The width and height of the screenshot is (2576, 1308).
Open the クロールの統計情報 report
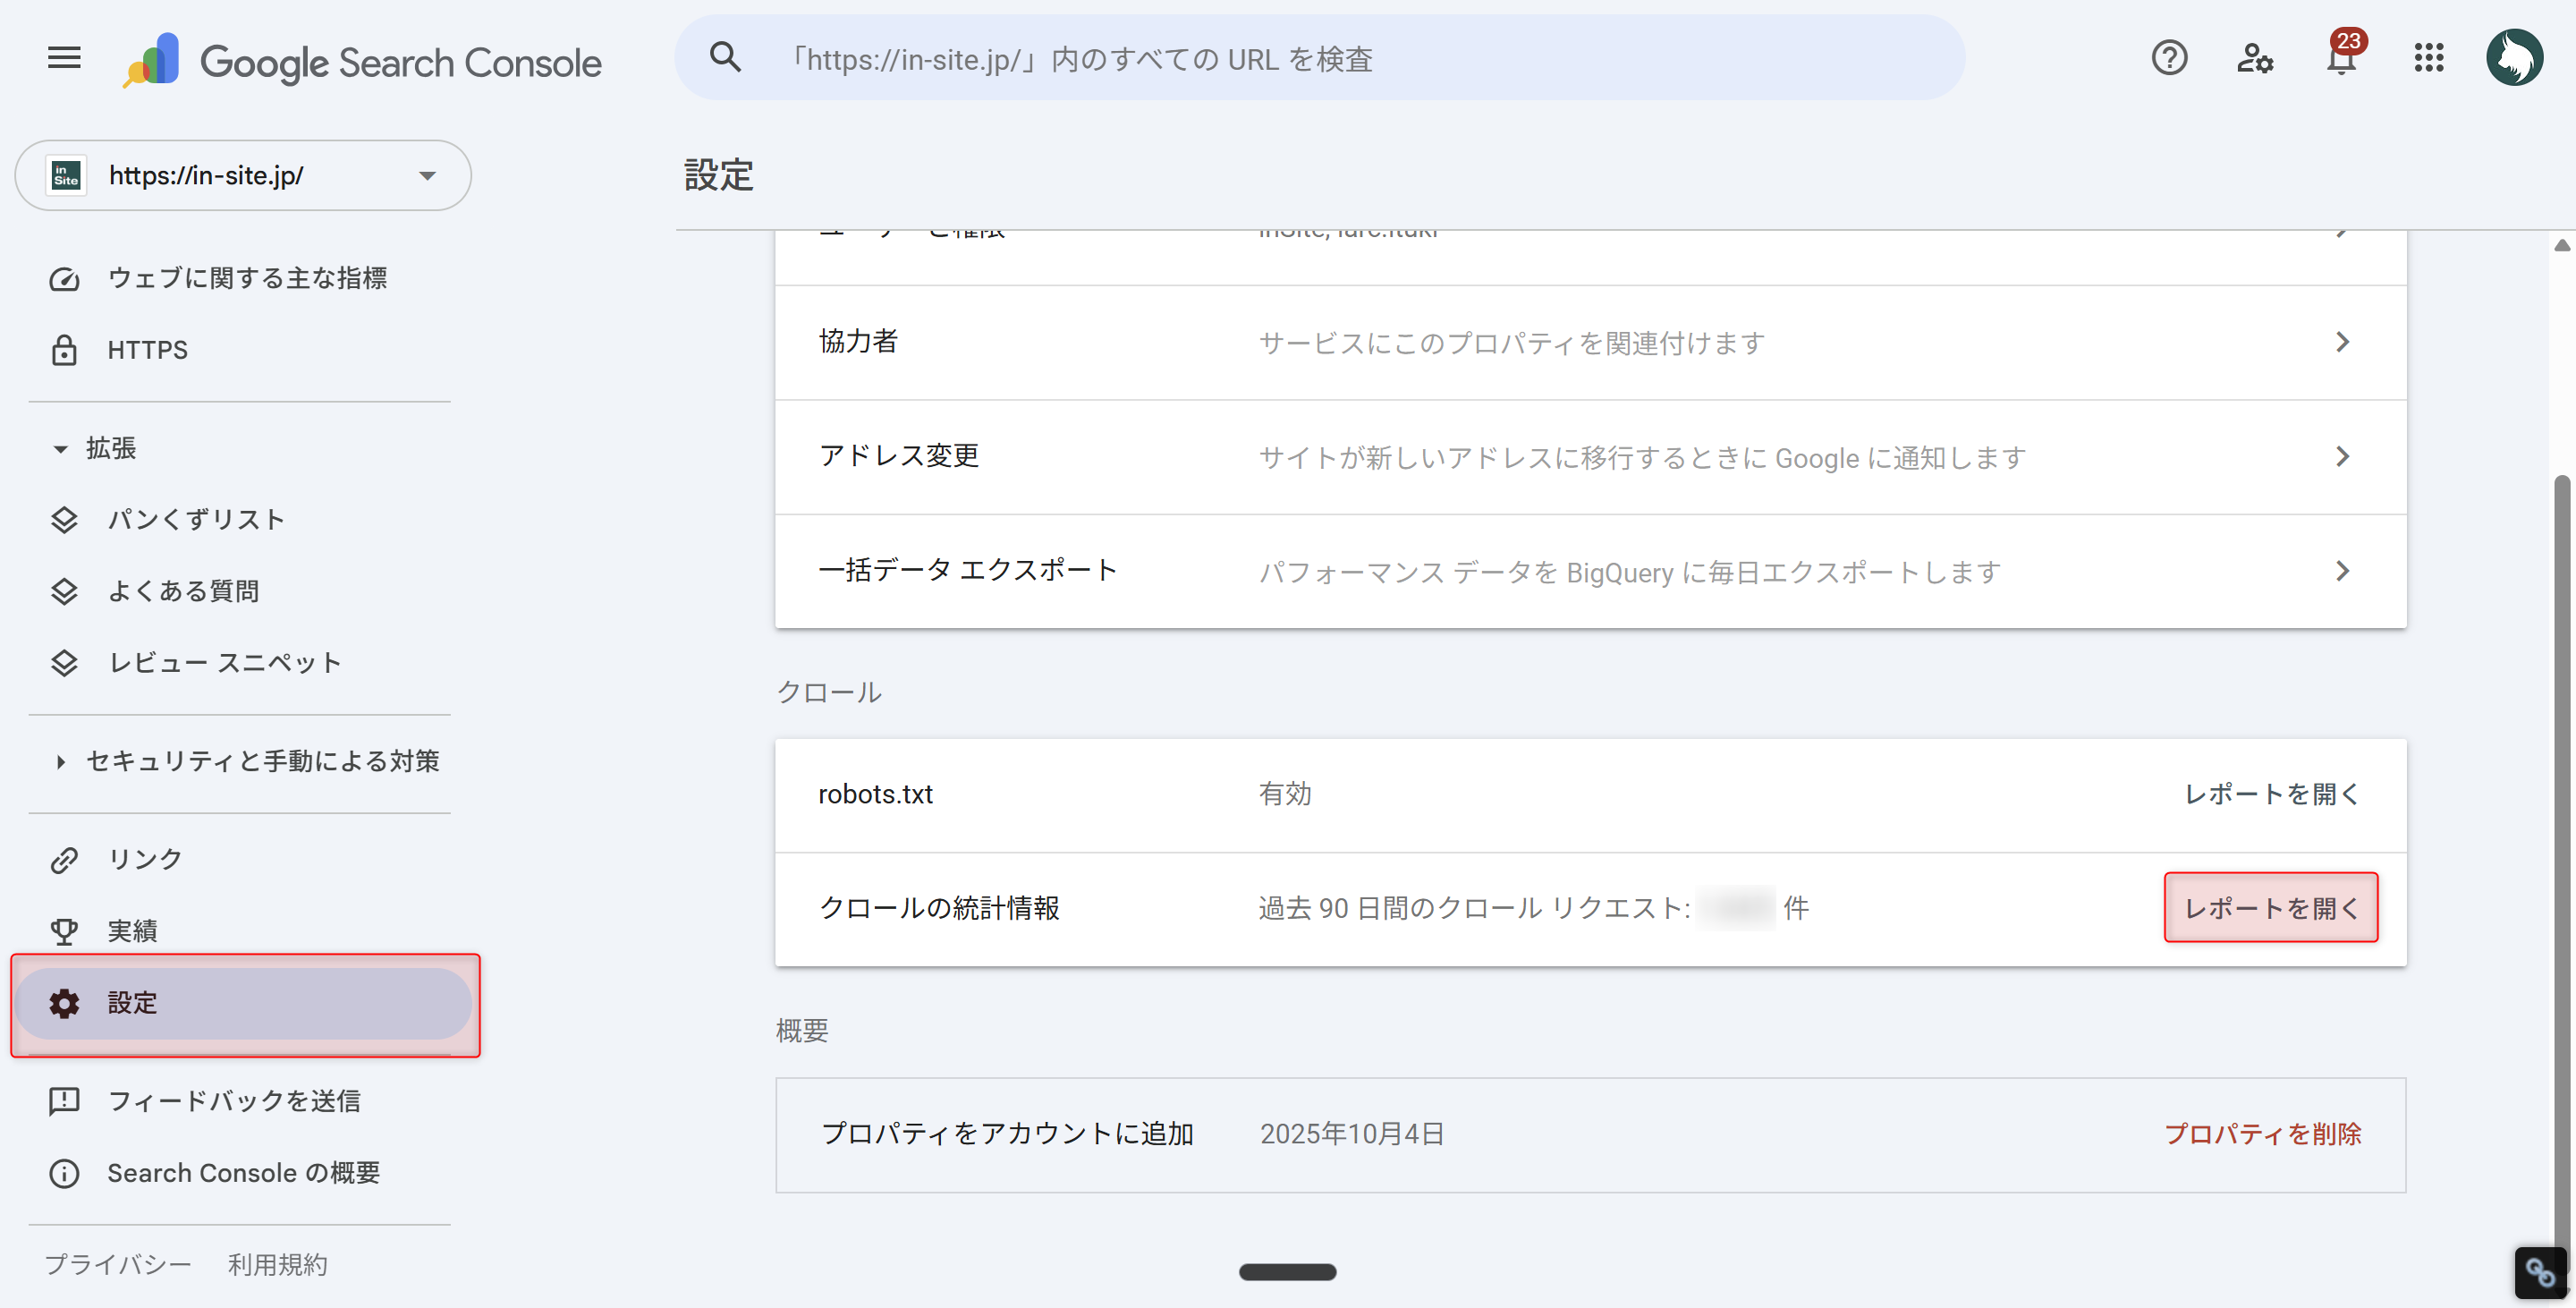point(2270,907)
